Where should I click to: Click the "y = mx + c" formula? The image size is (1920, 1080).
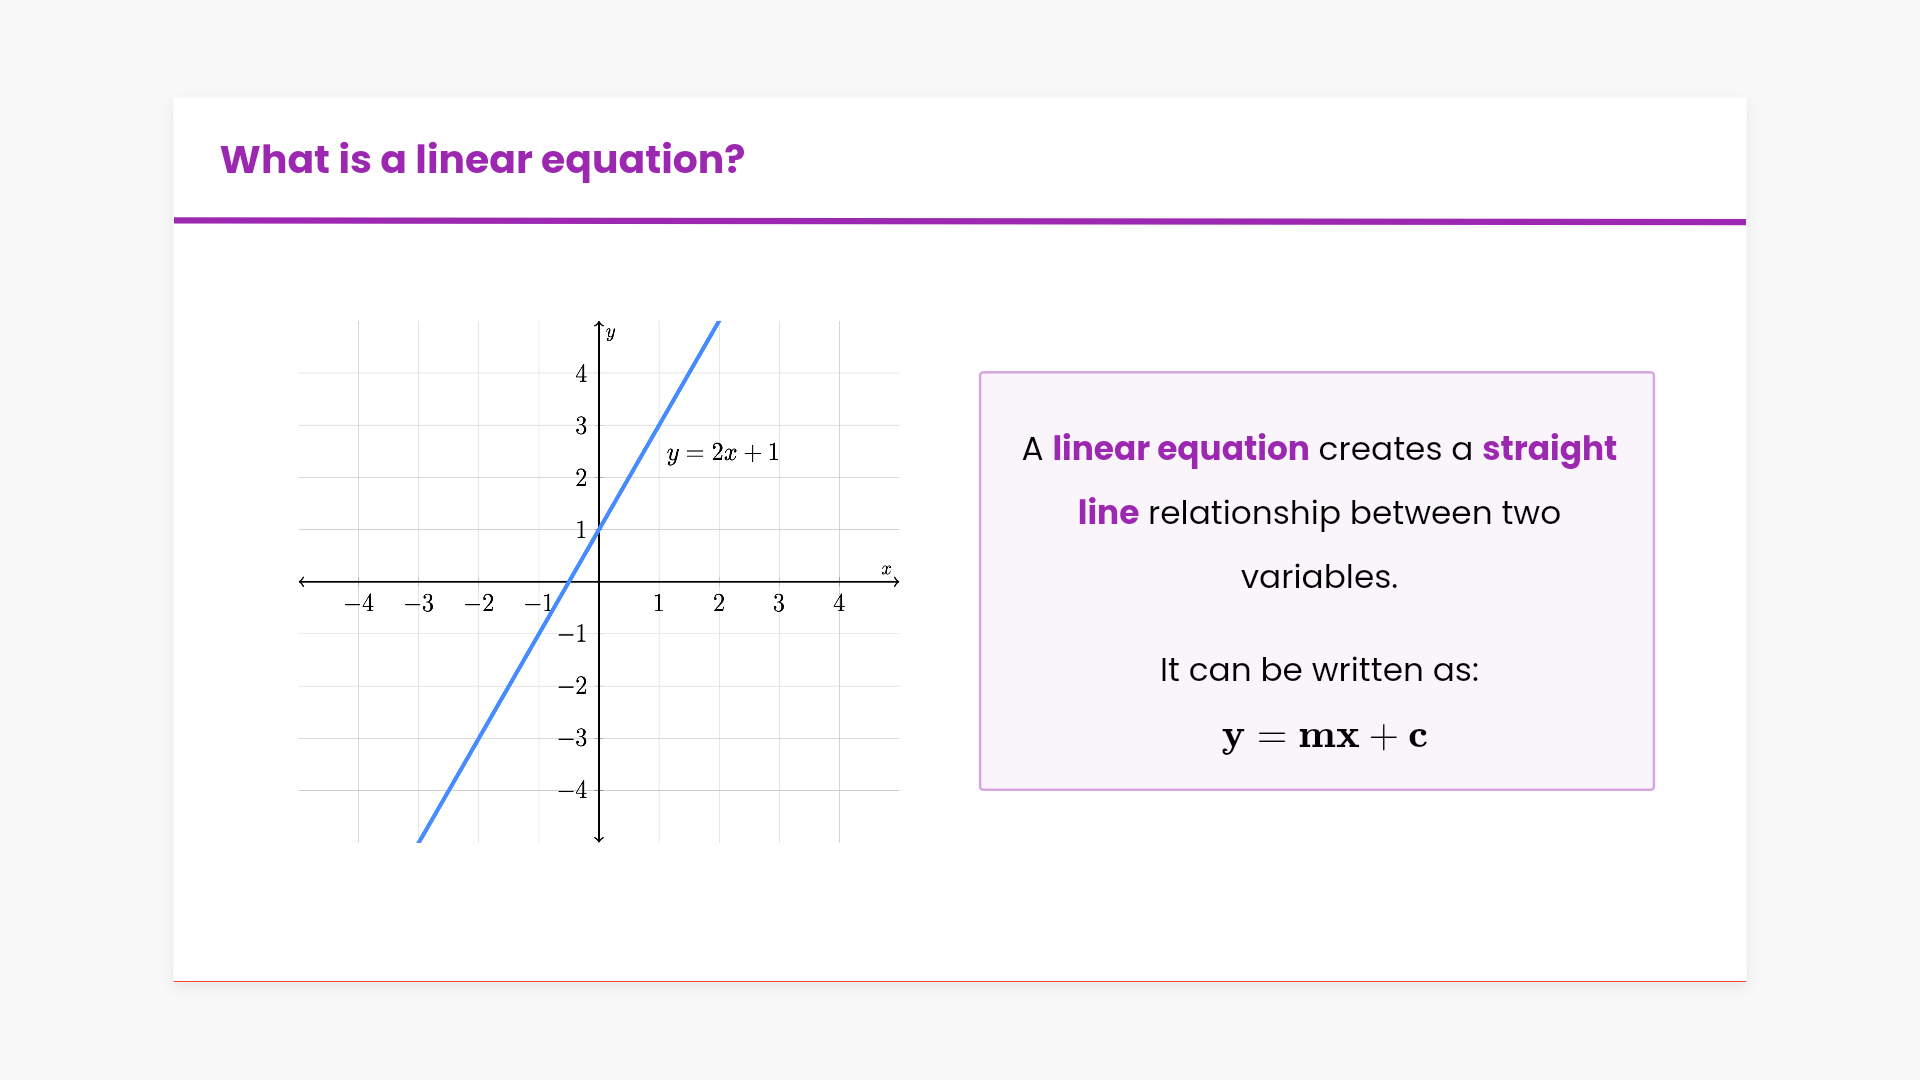1324,736
